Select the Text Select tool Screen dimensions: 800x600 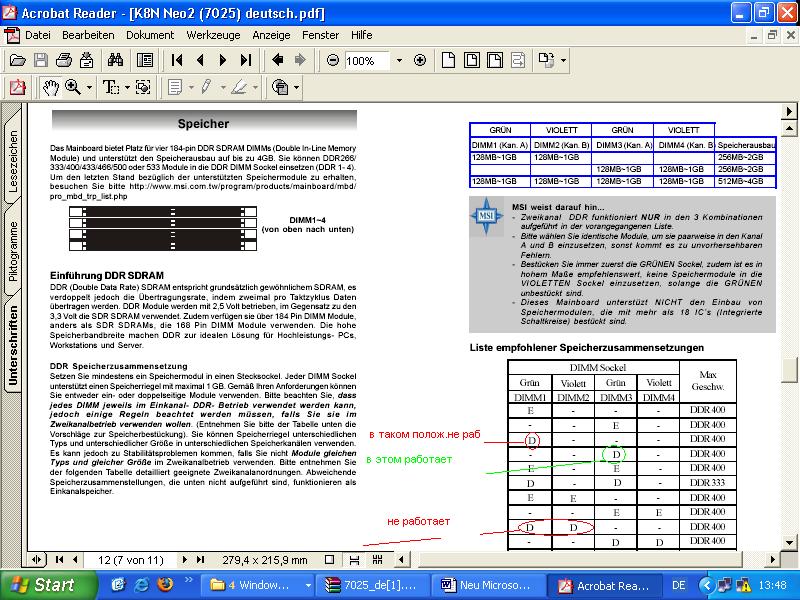(111, 87)
